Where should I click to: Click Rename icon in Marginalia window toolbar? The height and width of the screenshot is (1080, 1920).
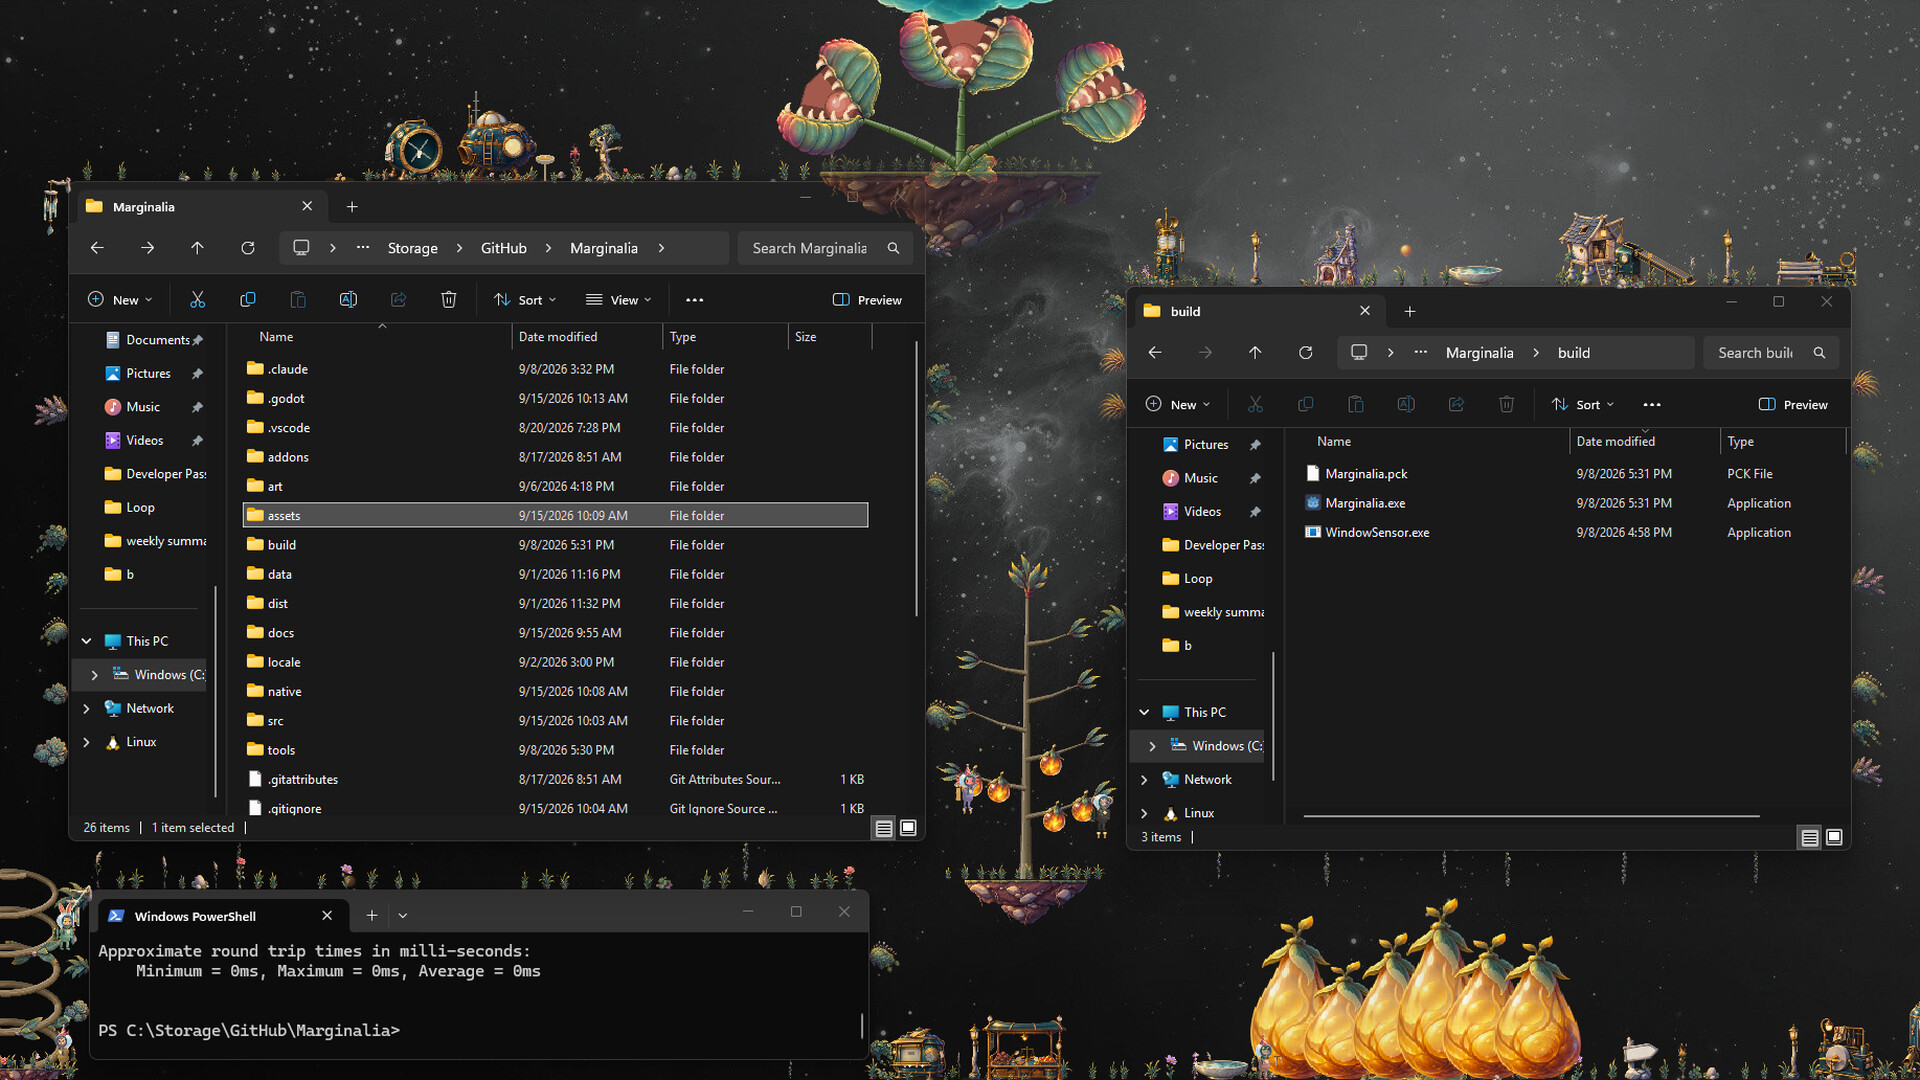(x=348, y=300)
